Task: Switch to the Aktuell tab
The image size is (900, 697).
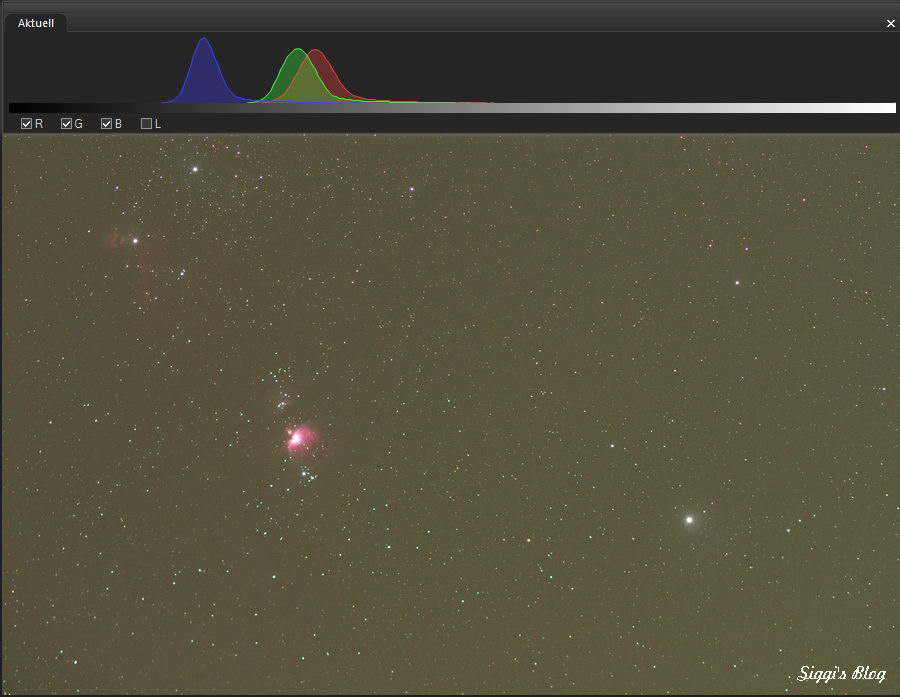Action: (x=36, y=23)
